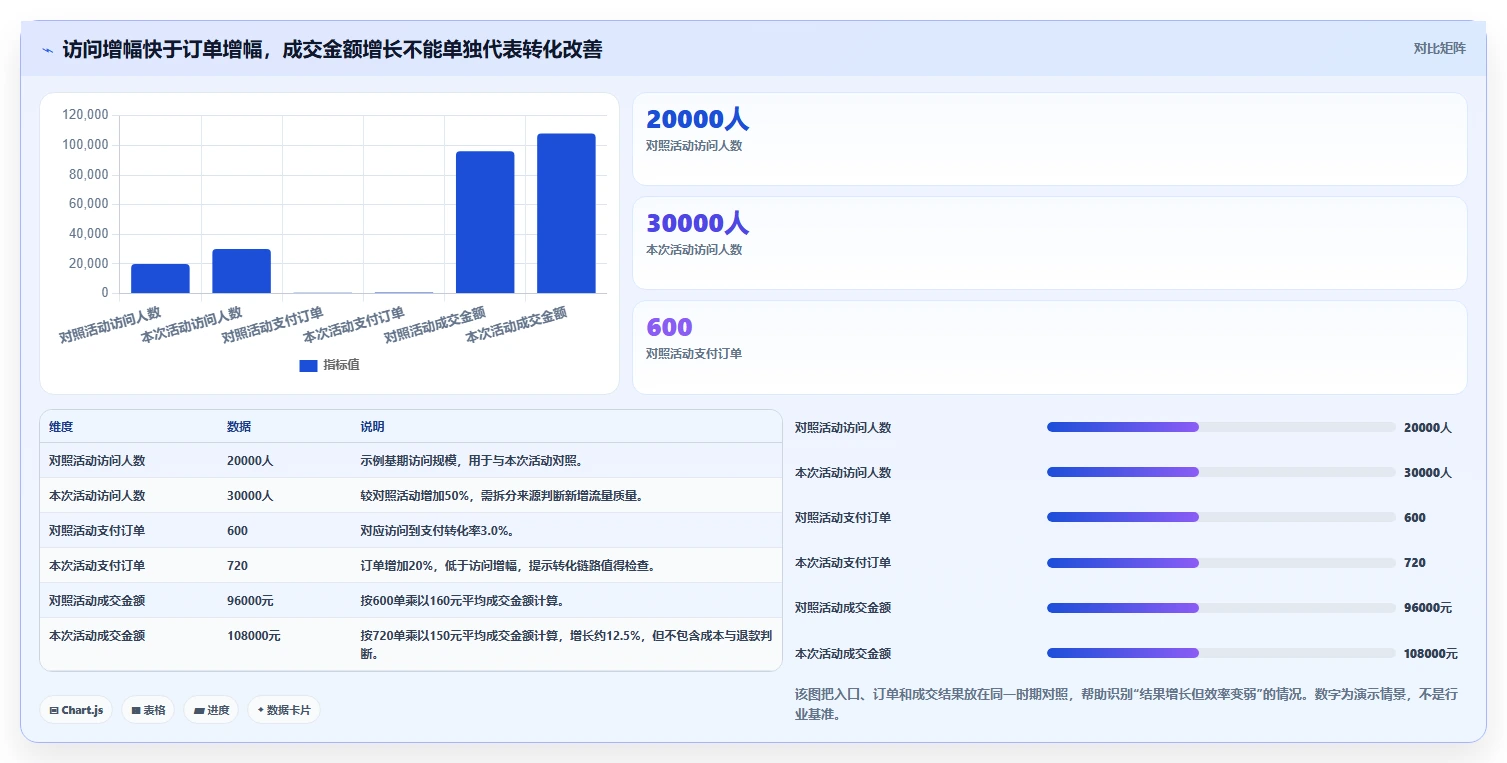The width and height of the screenshot is (1507, 763).
Task: Click the progress bar for 对照活动成交金额
Action: point(1221,608)
